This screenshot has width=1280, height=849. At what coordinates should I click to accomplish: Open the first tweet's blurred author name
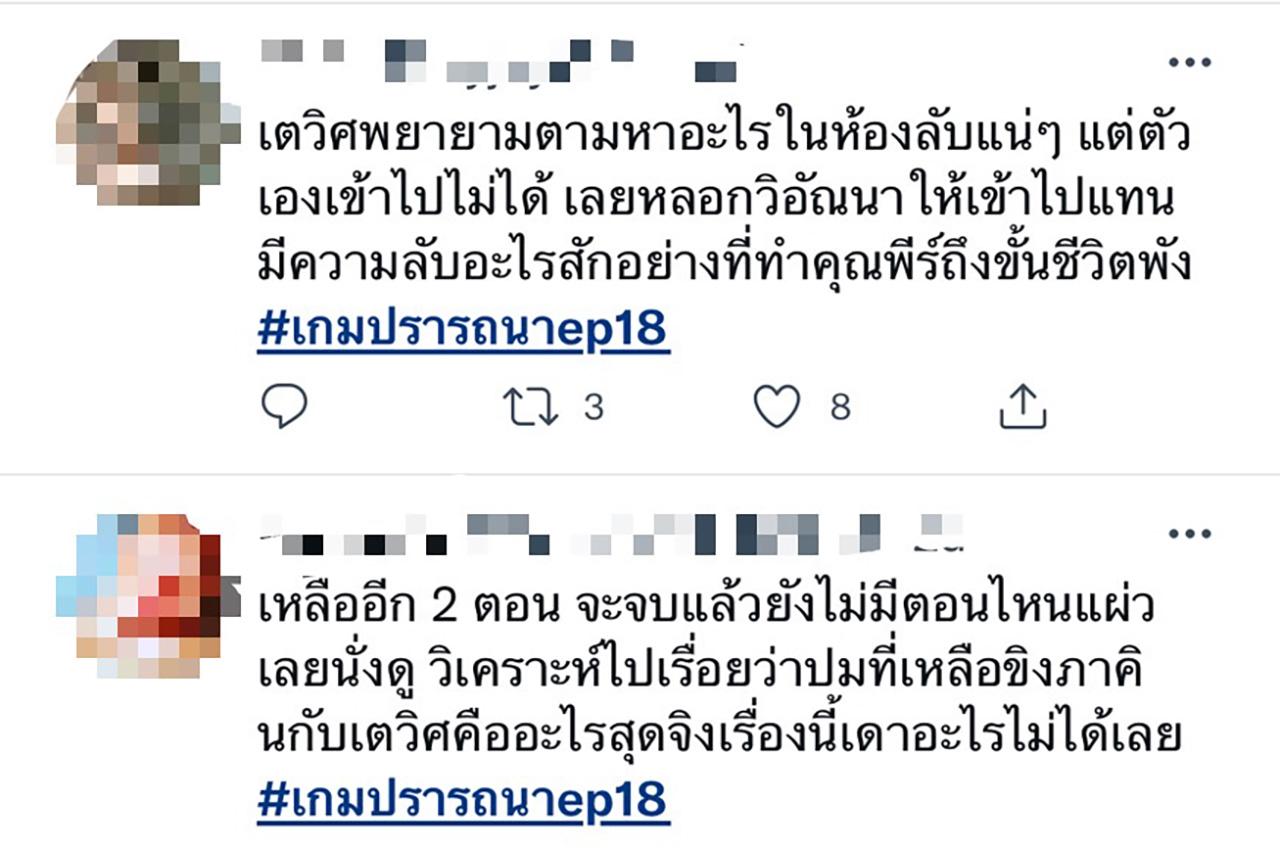pyautogui.click(x=500, y=60)
